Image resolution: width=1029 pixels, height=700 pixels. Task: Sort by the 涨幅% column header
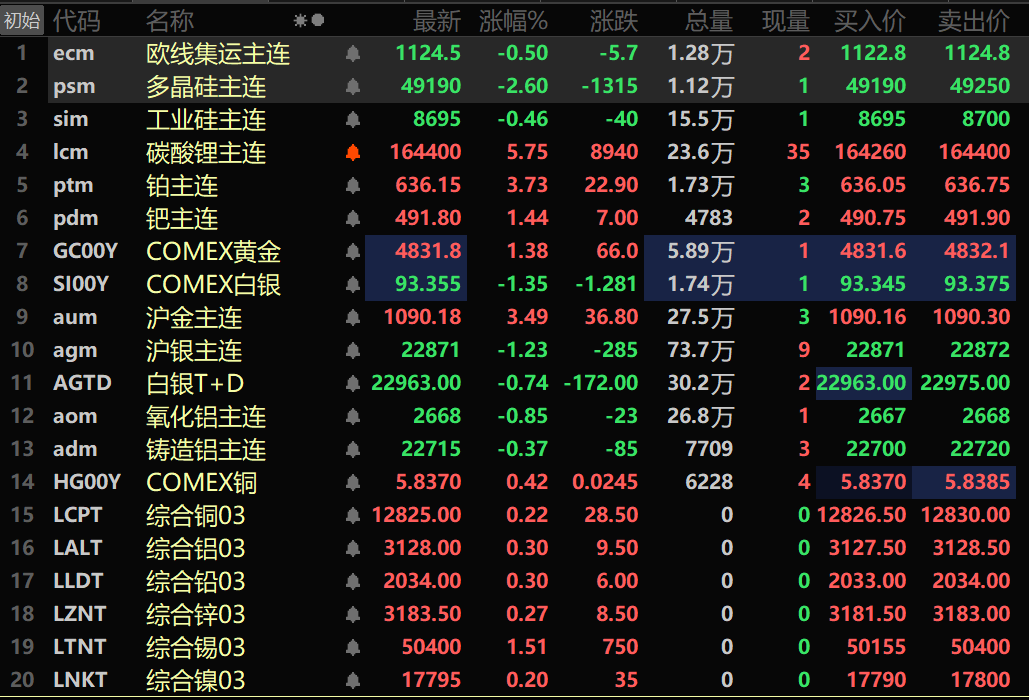(513, 20)
